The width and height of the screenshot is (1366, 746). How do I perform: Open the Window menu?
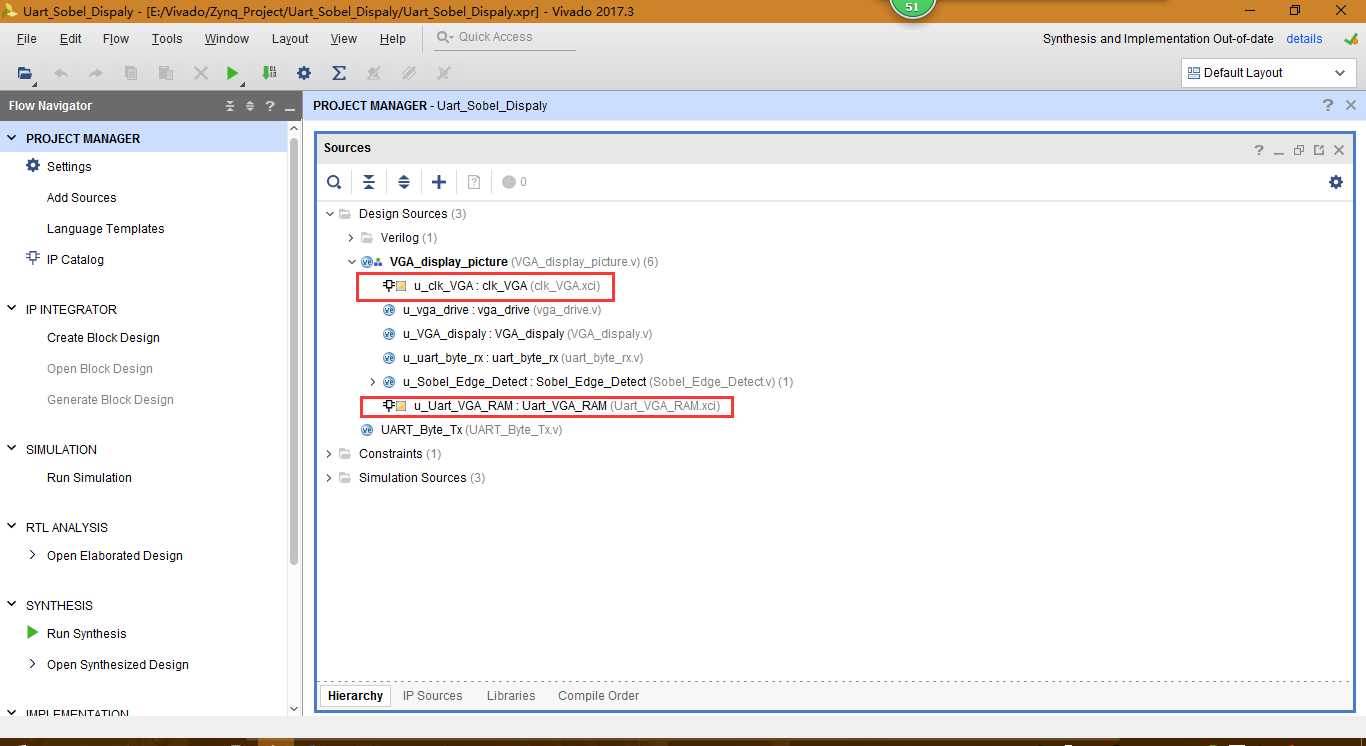tap(227, 39)
